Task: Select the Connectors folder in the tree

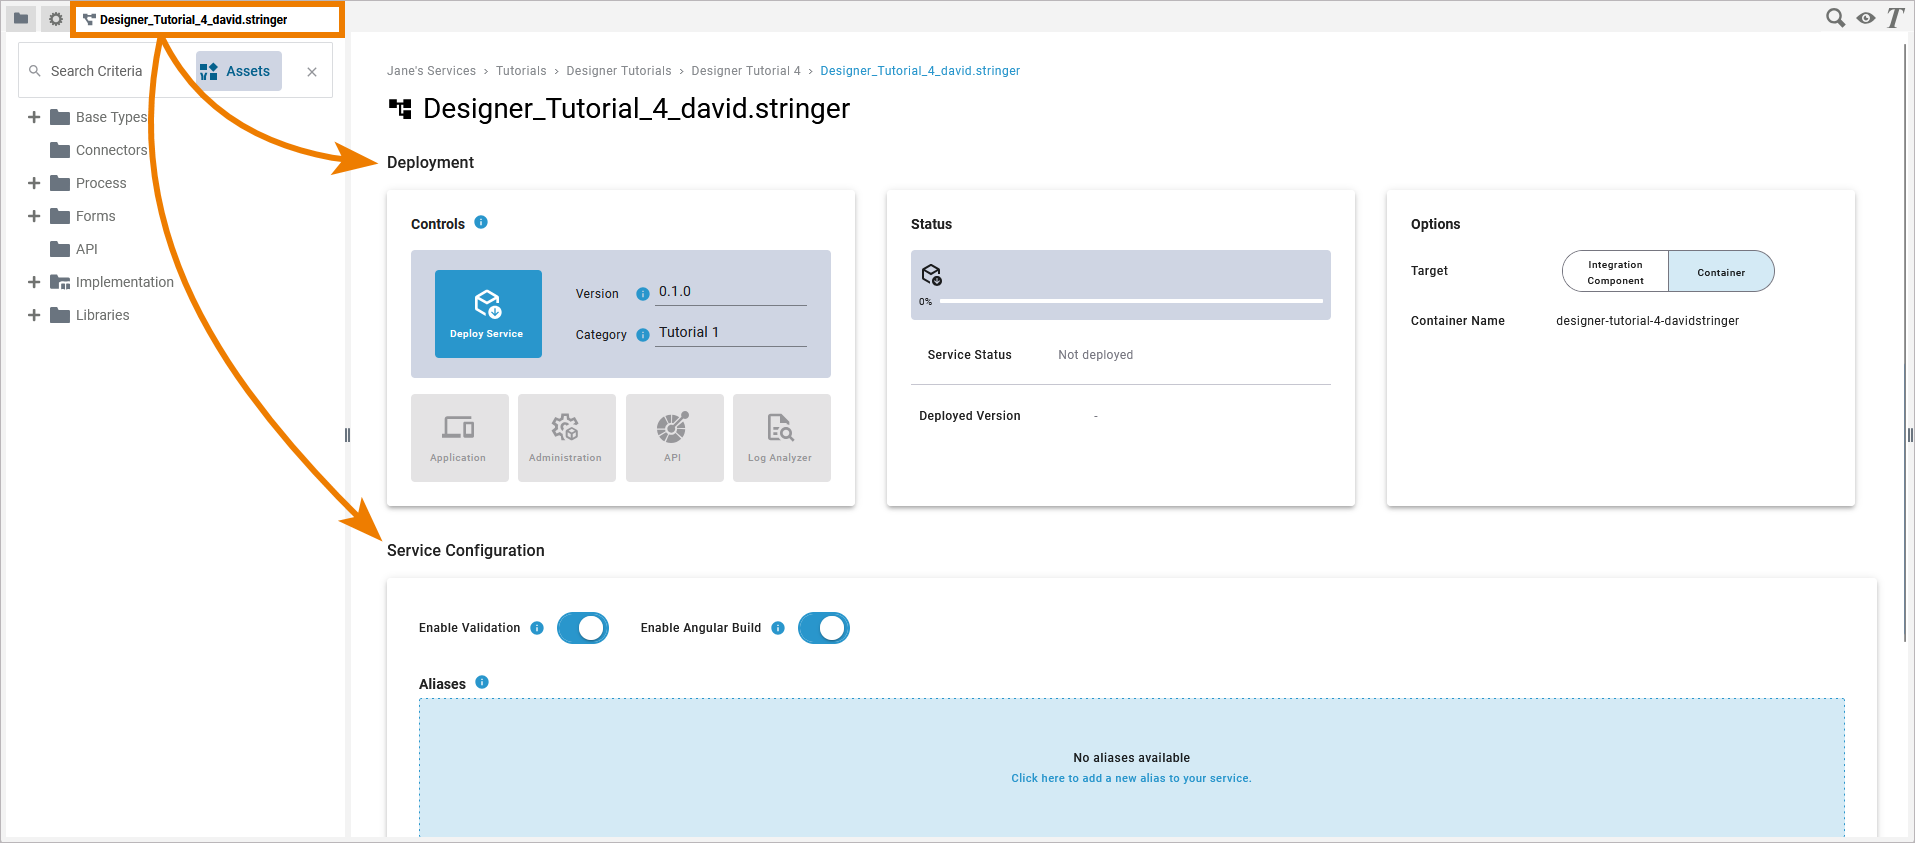Action: (x=99, y=150)
